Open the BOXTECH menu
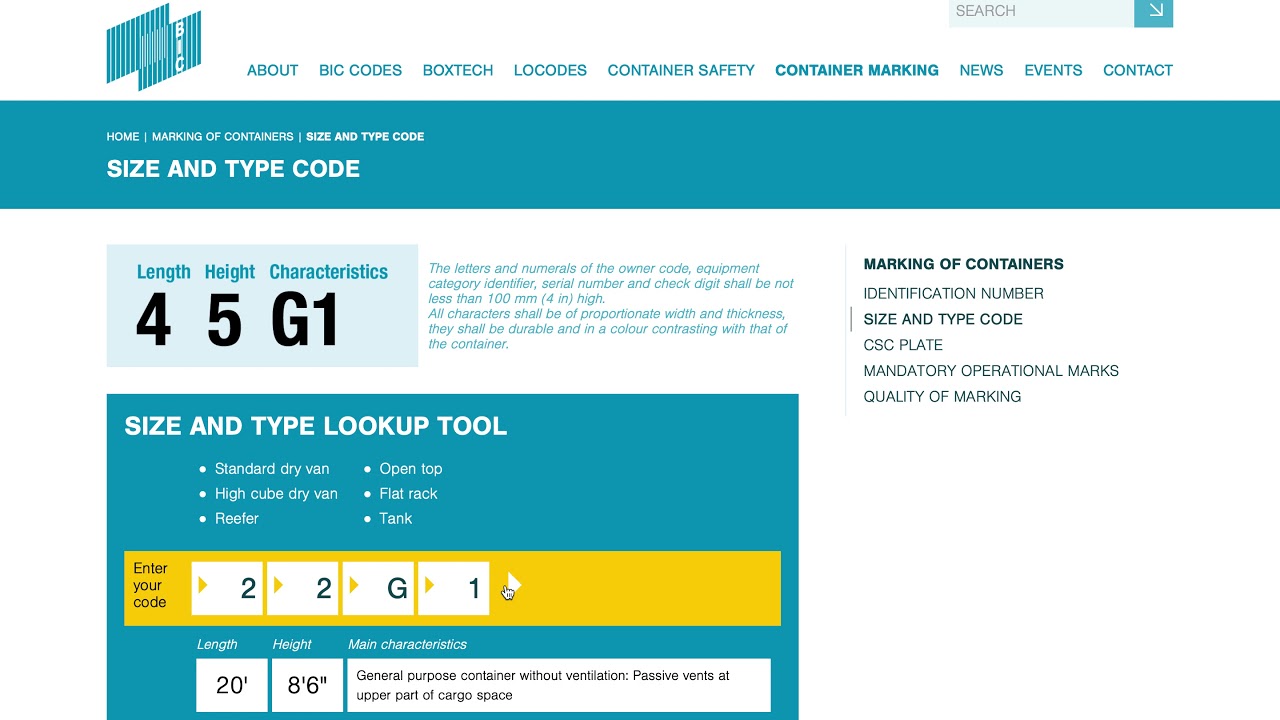Image resolution: width=1280 pixels, height=720 pixels. (458, 70)
